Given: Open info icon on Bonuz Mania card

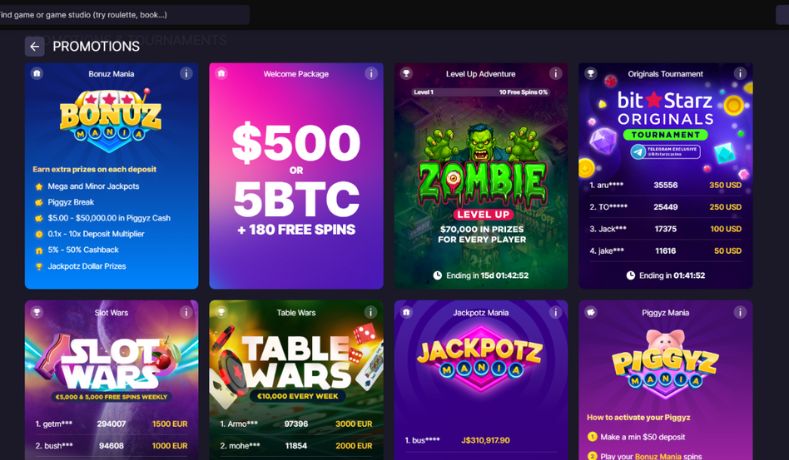Looking at the screenshot, I should 186,73.
